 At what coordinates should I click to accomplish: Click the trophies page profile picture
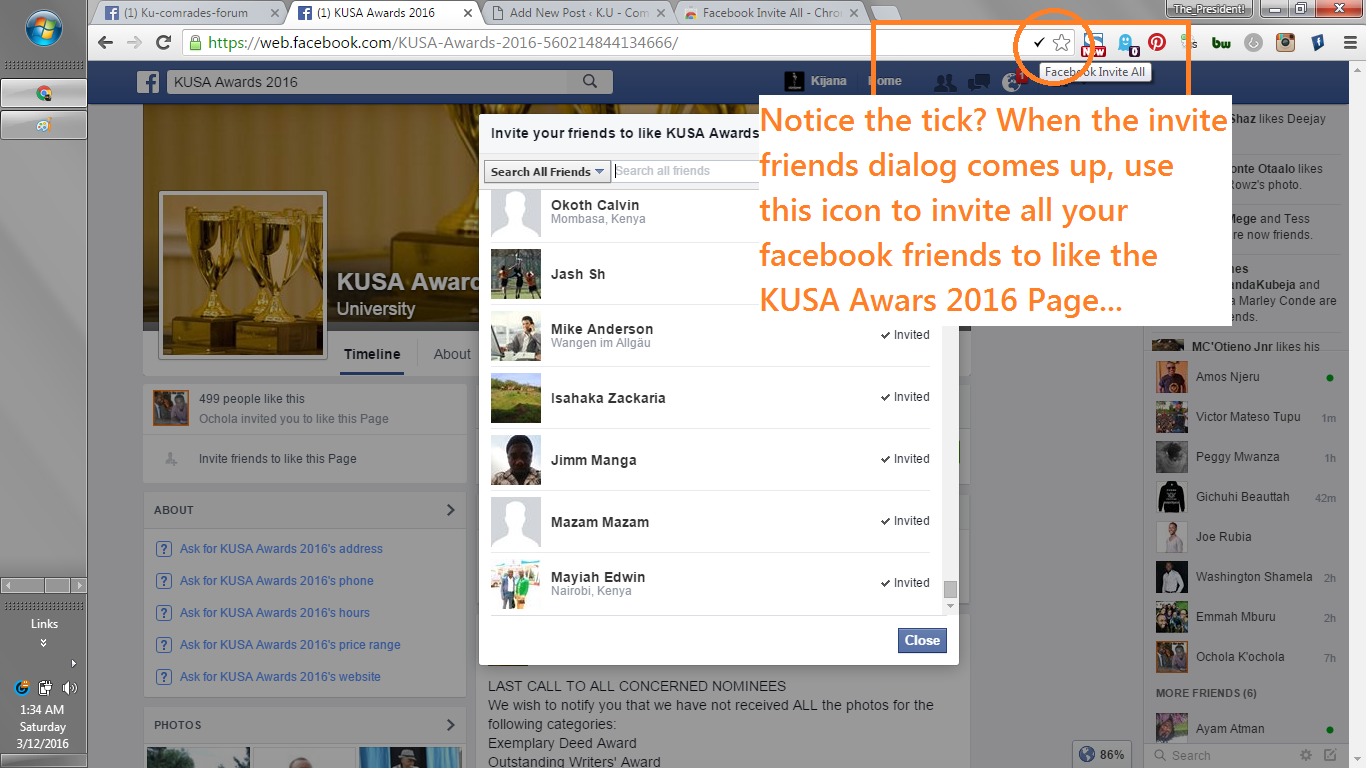click(x=244, y=276)
